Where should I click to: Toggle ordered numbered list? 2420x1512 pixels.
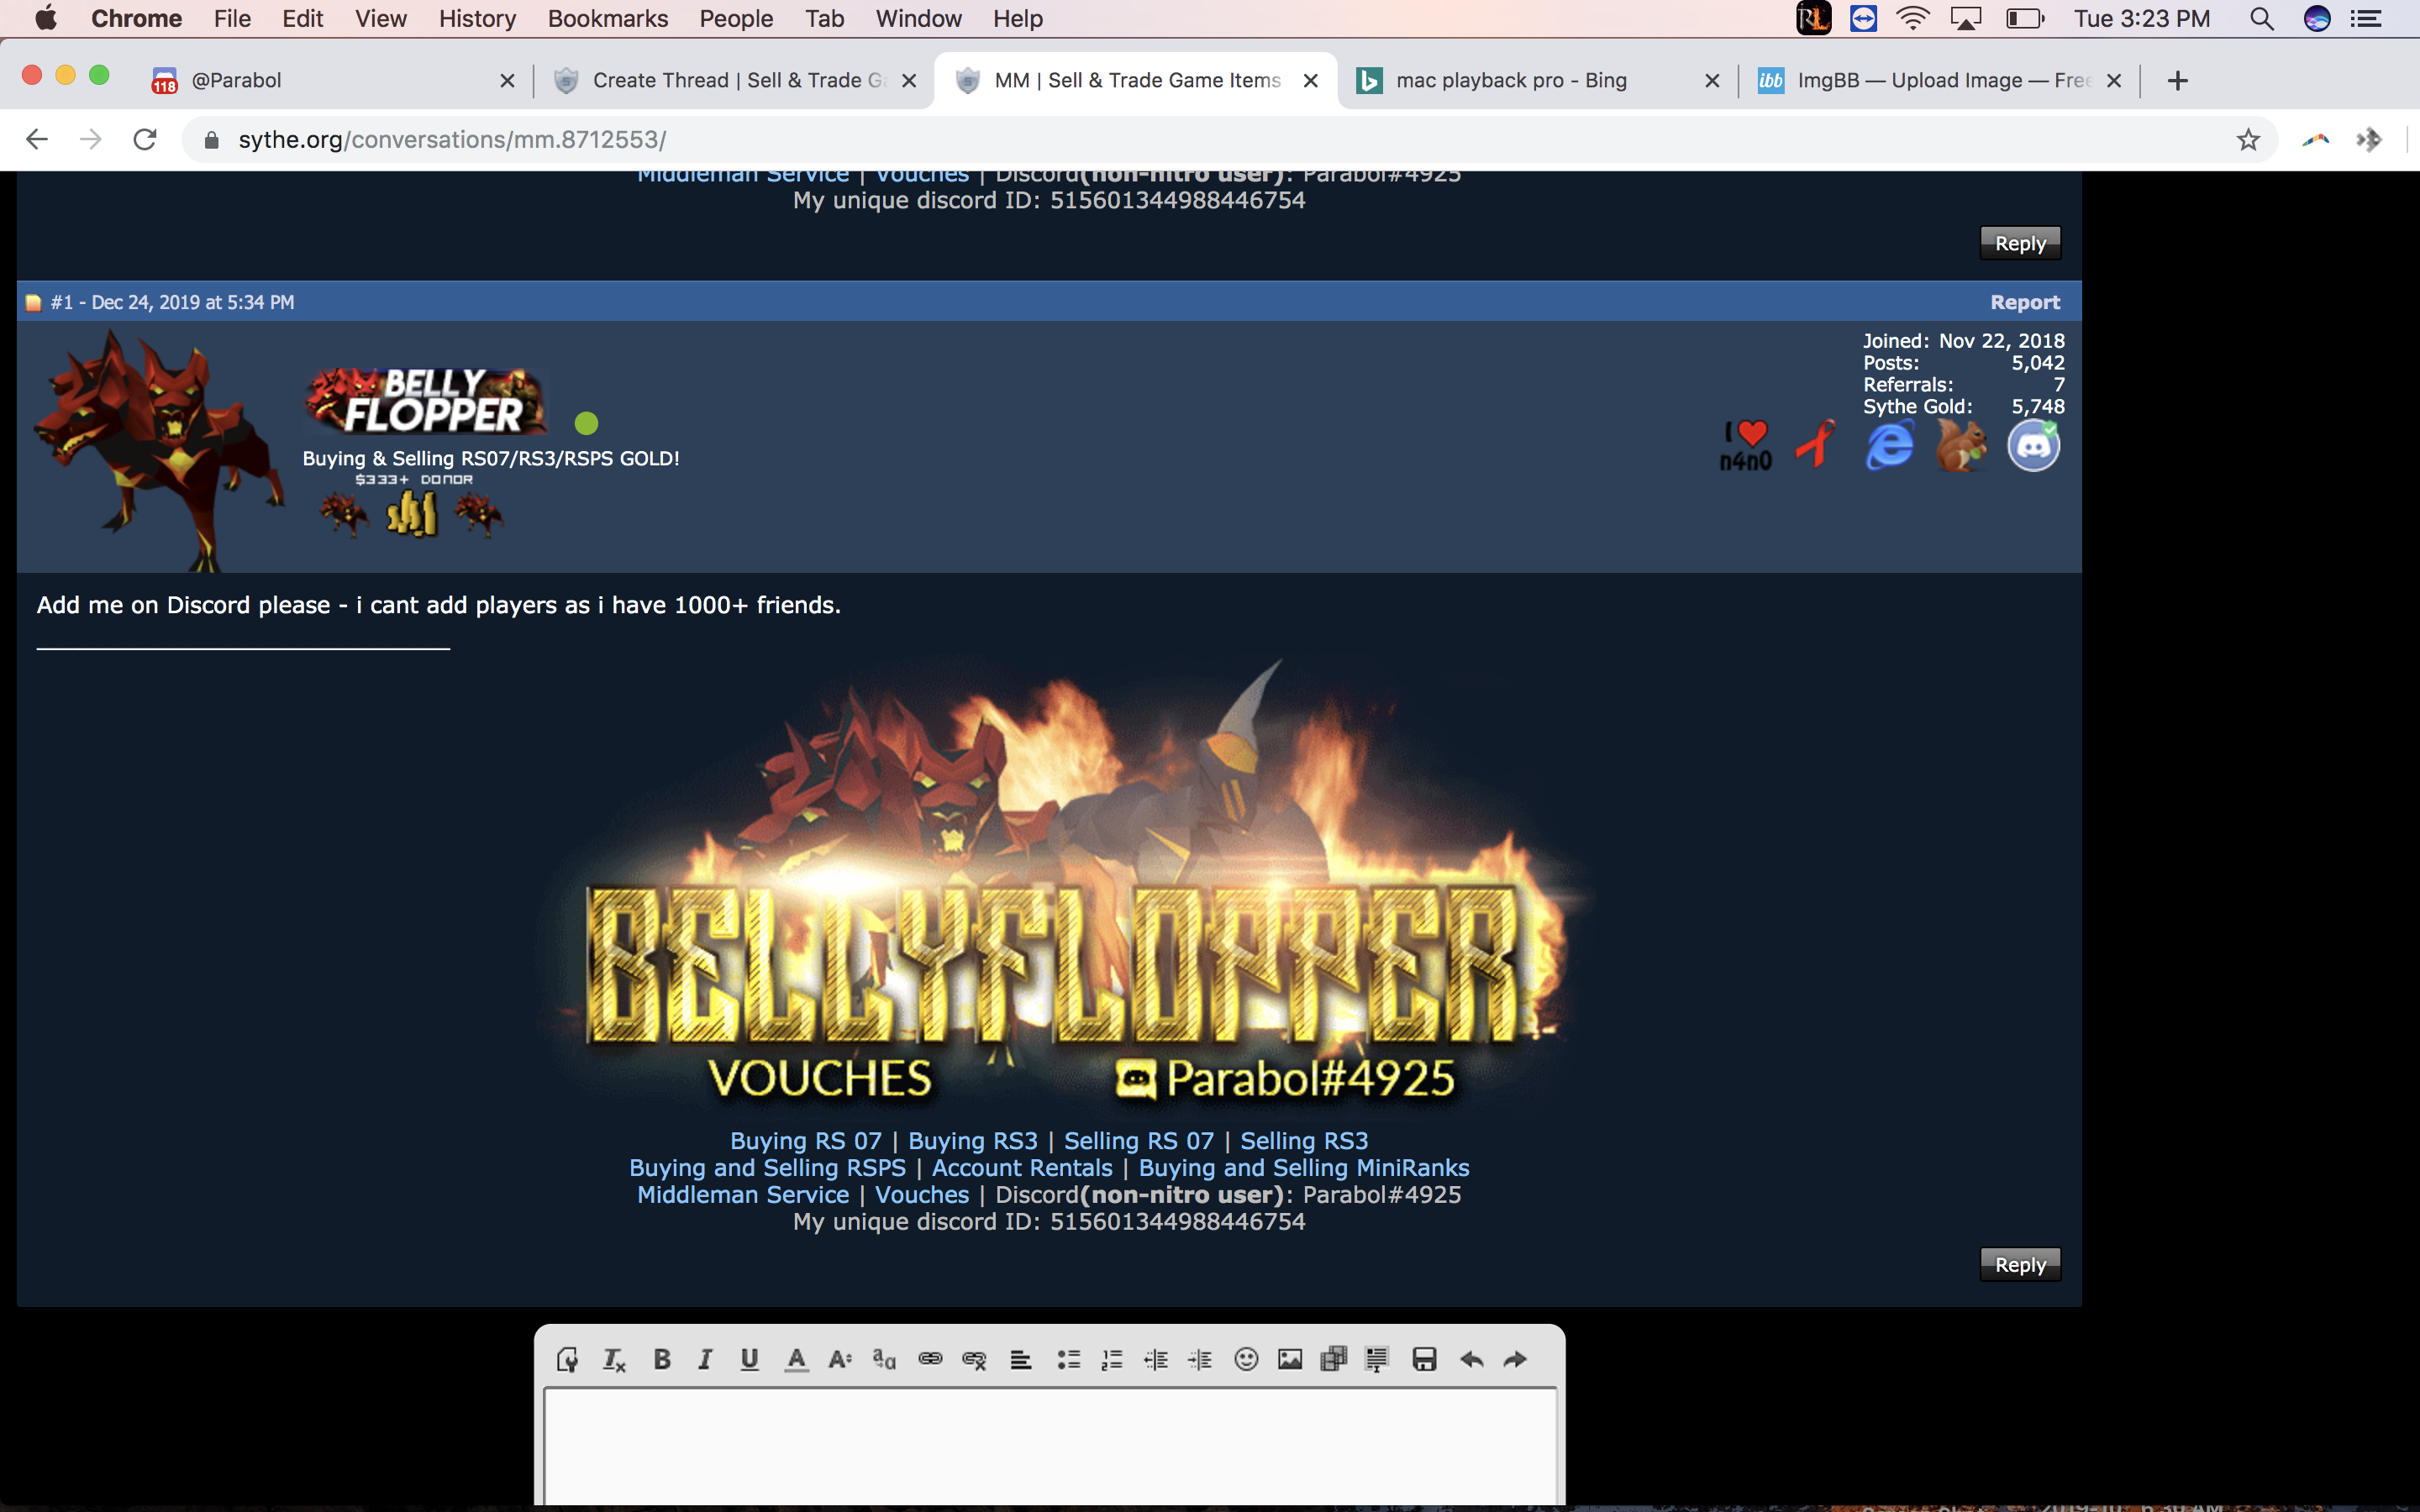point(1112,1359)
